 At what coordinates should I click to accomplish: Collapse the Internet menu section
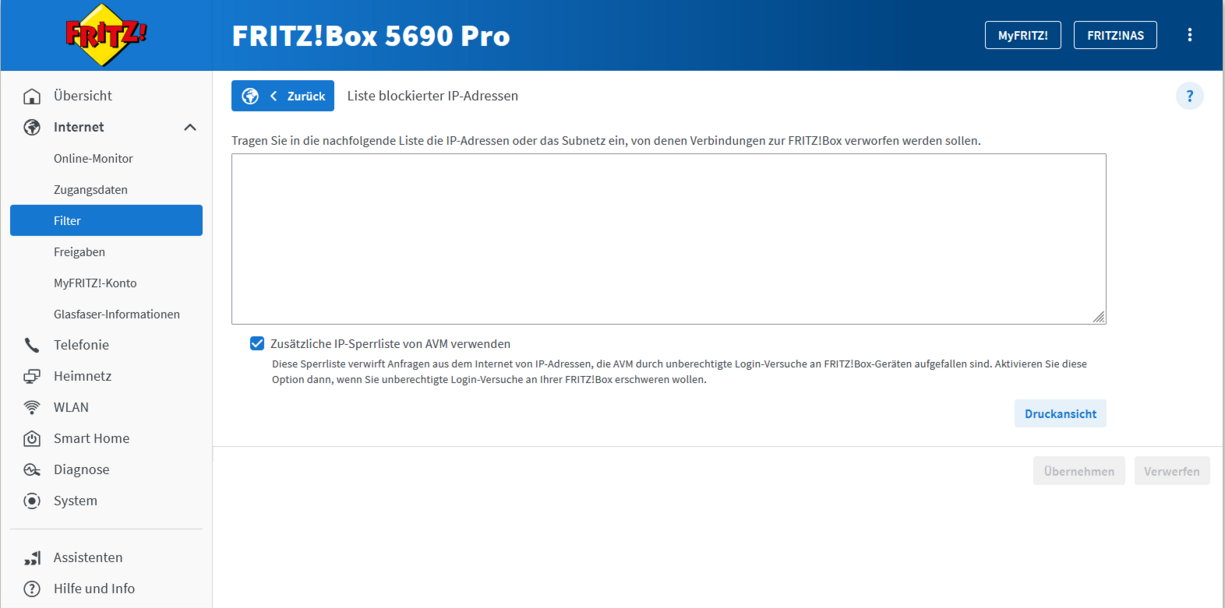point(190,127)
